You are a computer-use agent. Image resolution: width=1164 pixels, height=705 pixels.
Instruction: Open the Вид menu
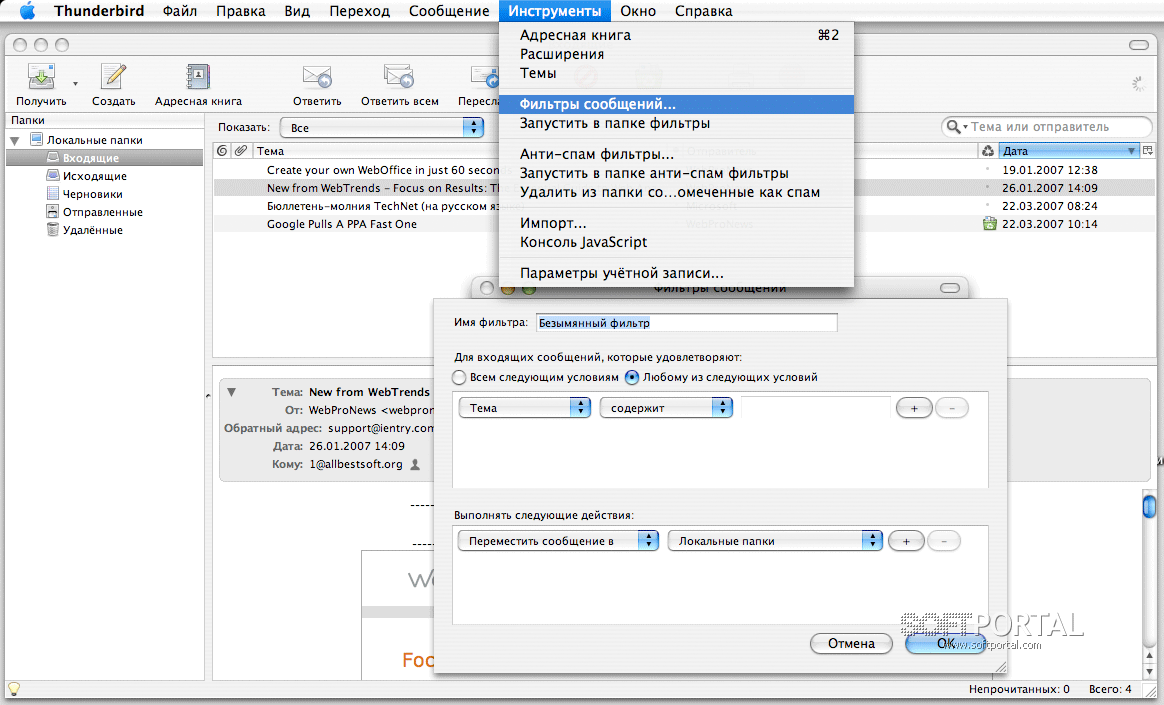(x=297, y=11)
